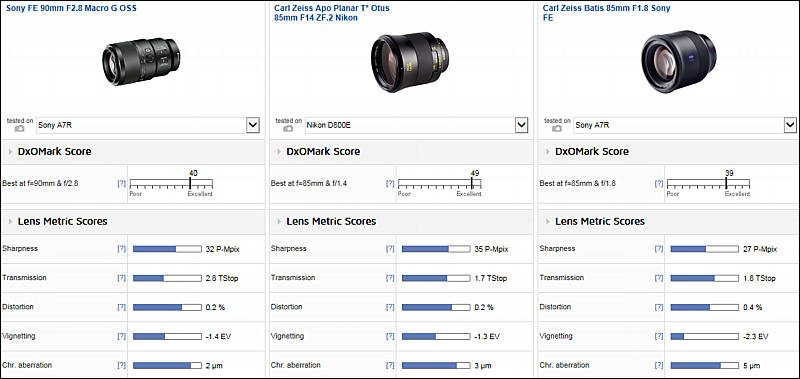Click the score scale showing 49
This screenshot has height=379, width=800.
coord(440,183)
